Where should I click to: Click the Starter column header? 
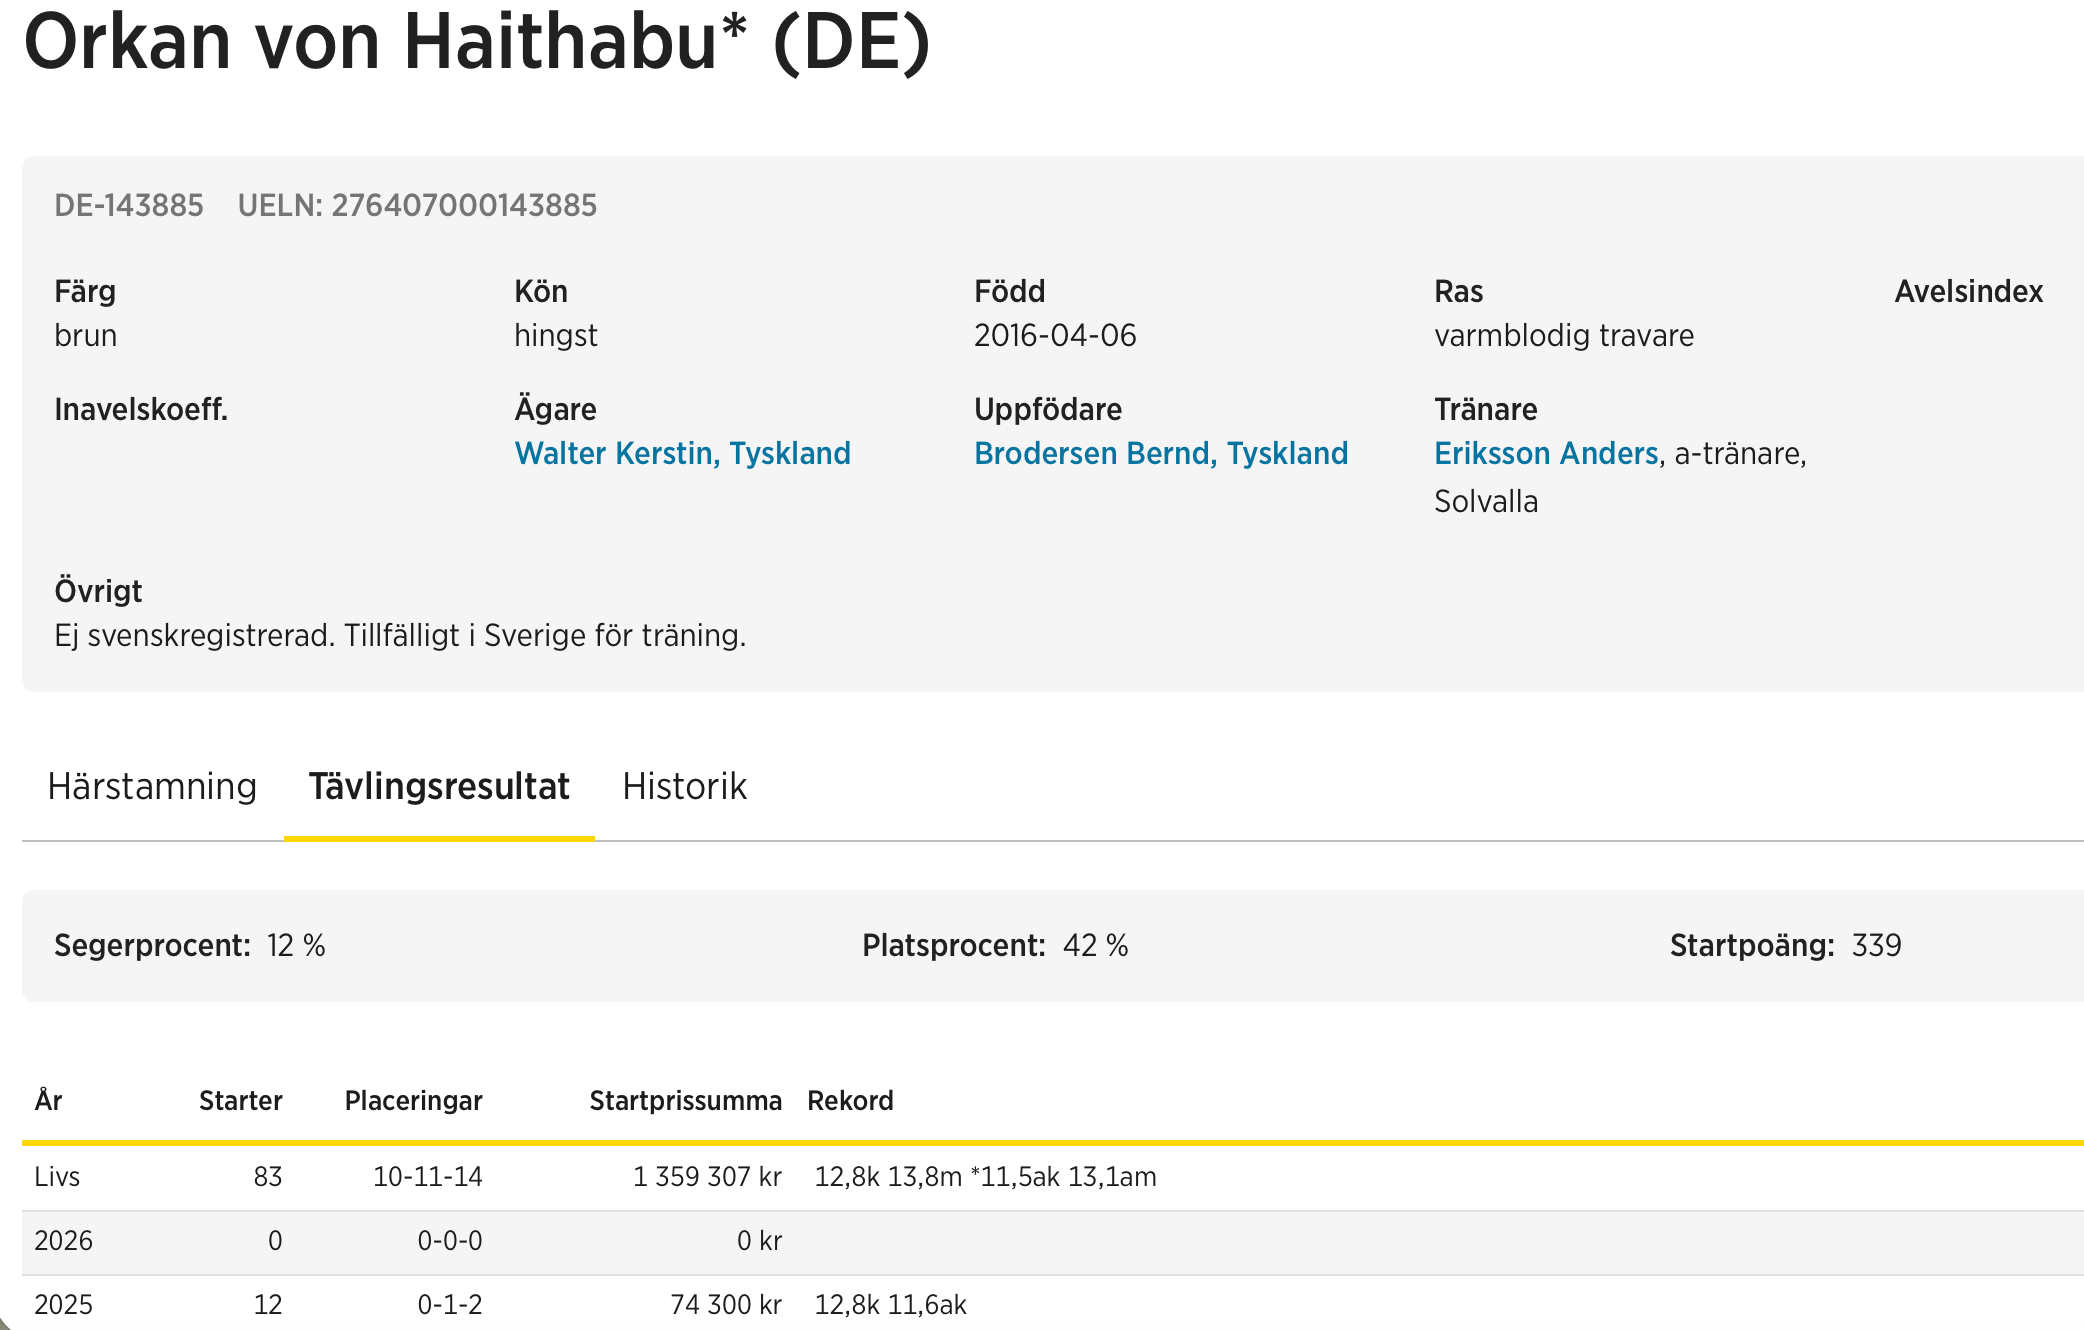[240, 1101]
